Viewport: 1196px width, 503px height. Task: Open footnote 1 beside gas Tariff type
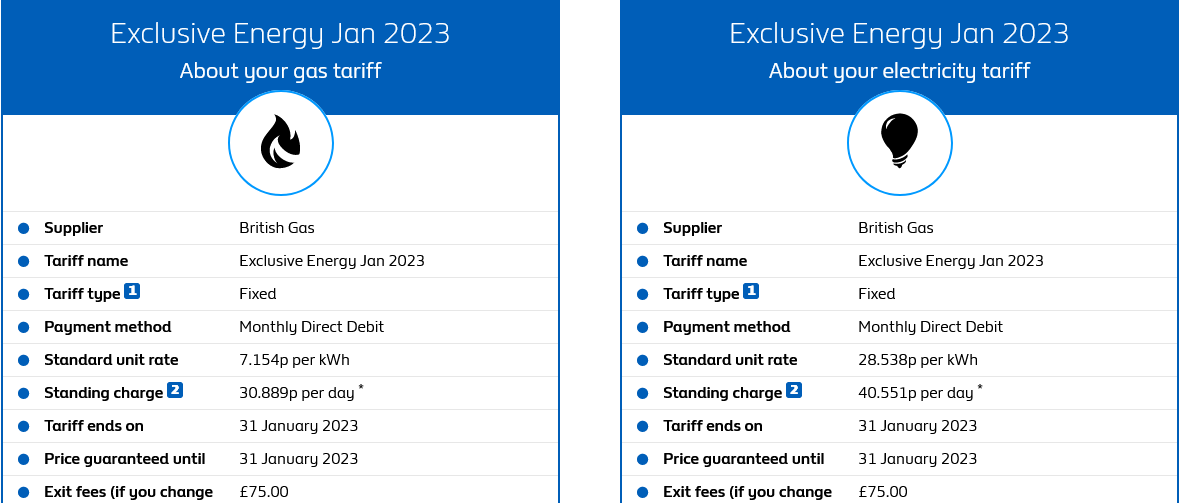tap(132, 292)
